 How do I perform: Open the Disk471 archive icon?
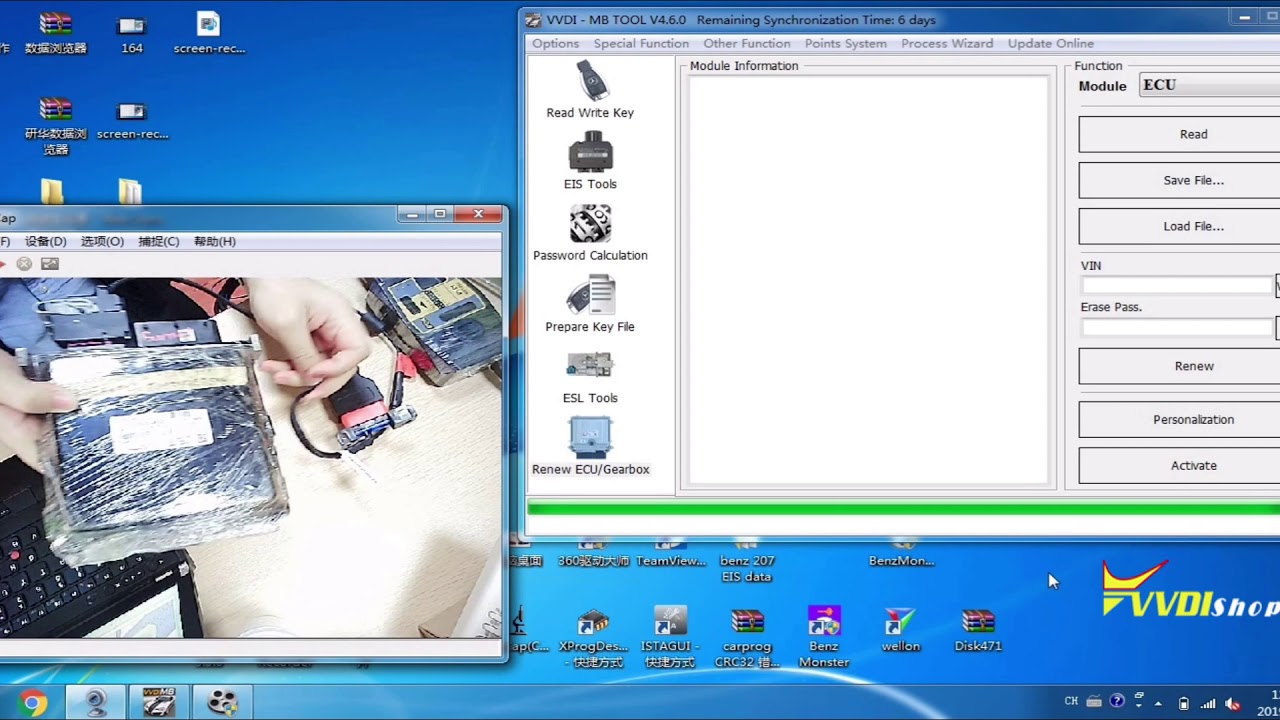click(977, 630)
